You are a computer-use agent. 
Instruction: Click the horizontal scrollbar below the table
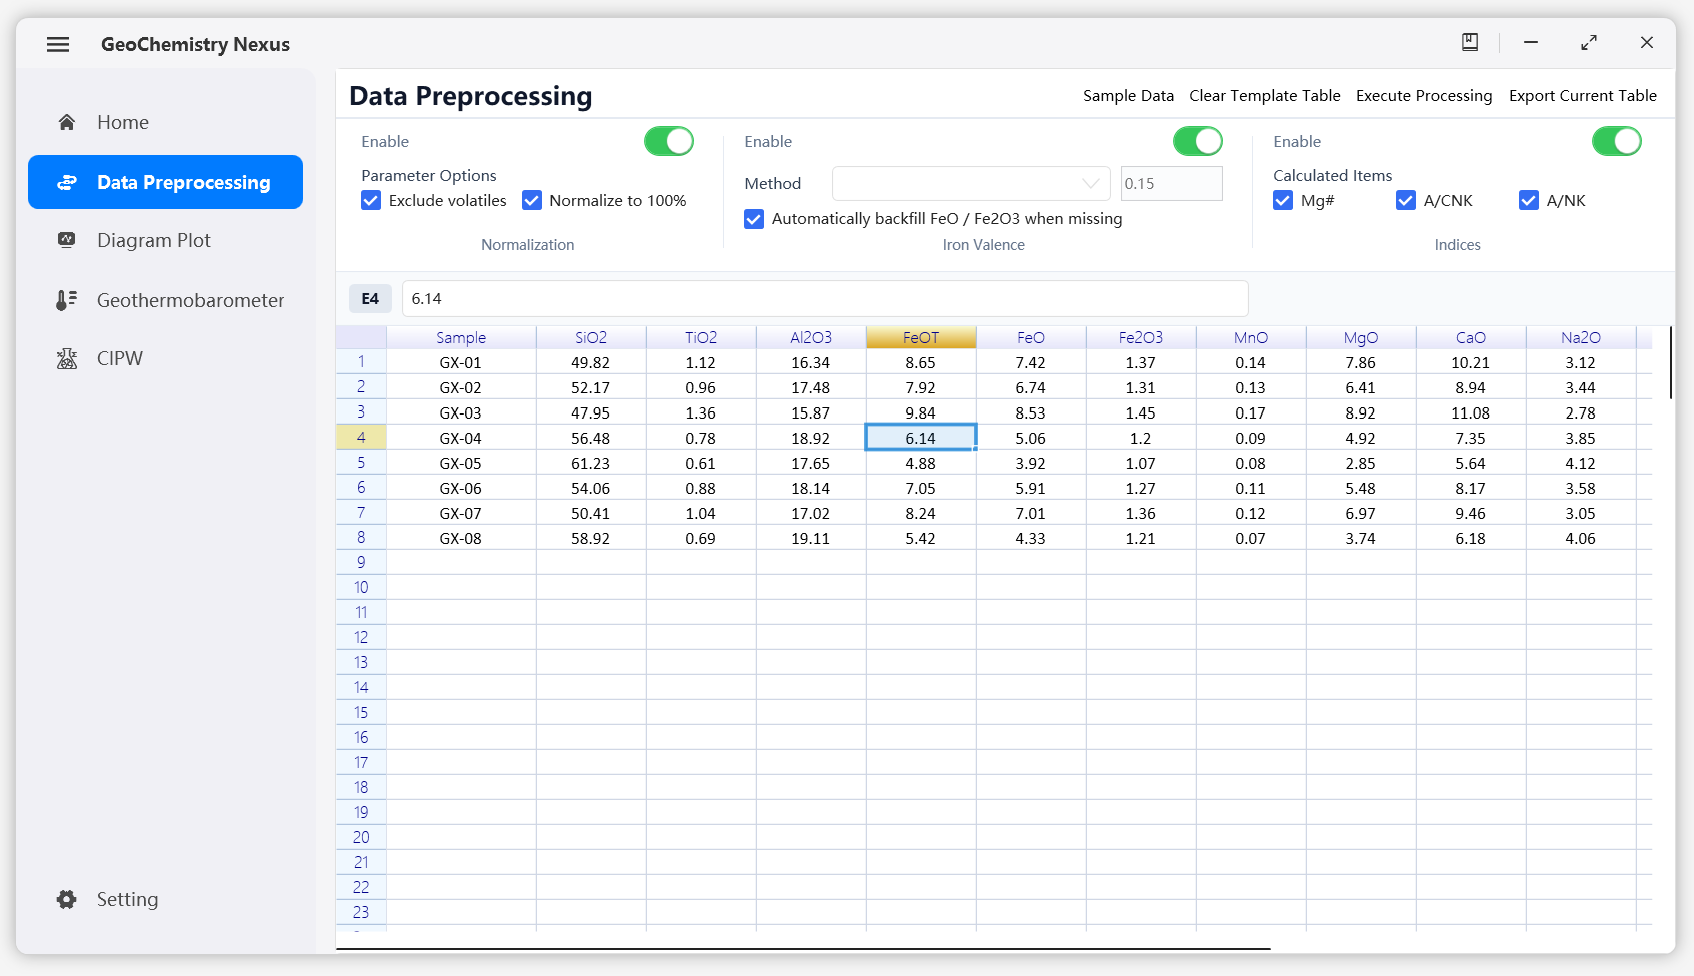tap(803, 948)
